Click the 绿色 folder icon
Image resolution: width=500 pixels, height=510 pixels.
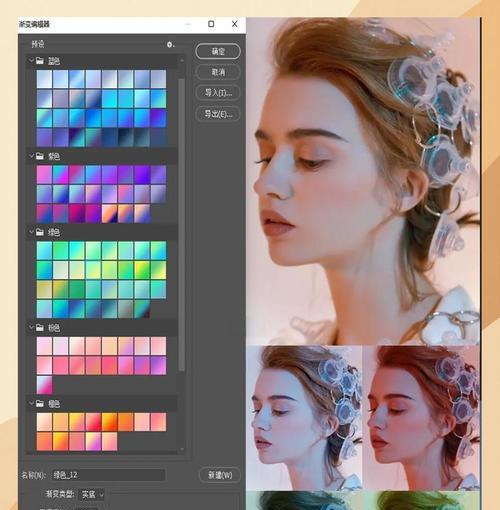tap(40, 232)
